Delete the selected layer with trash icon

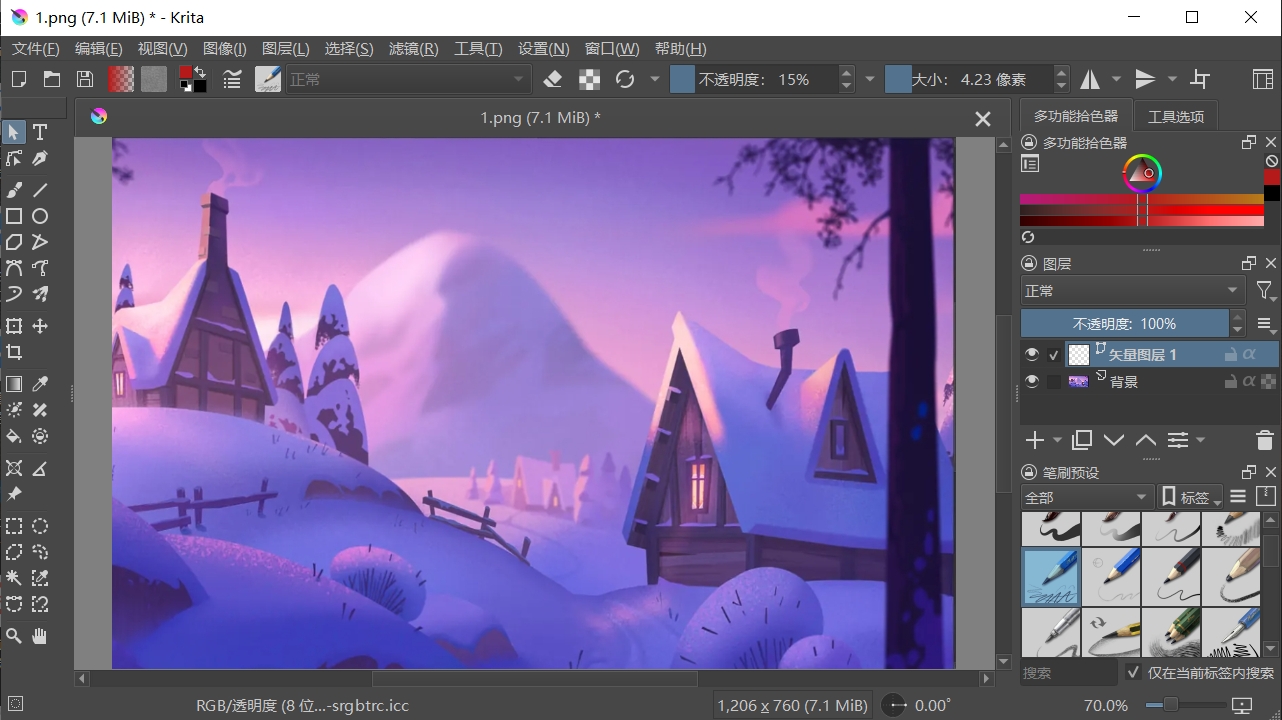(1264, 440)
